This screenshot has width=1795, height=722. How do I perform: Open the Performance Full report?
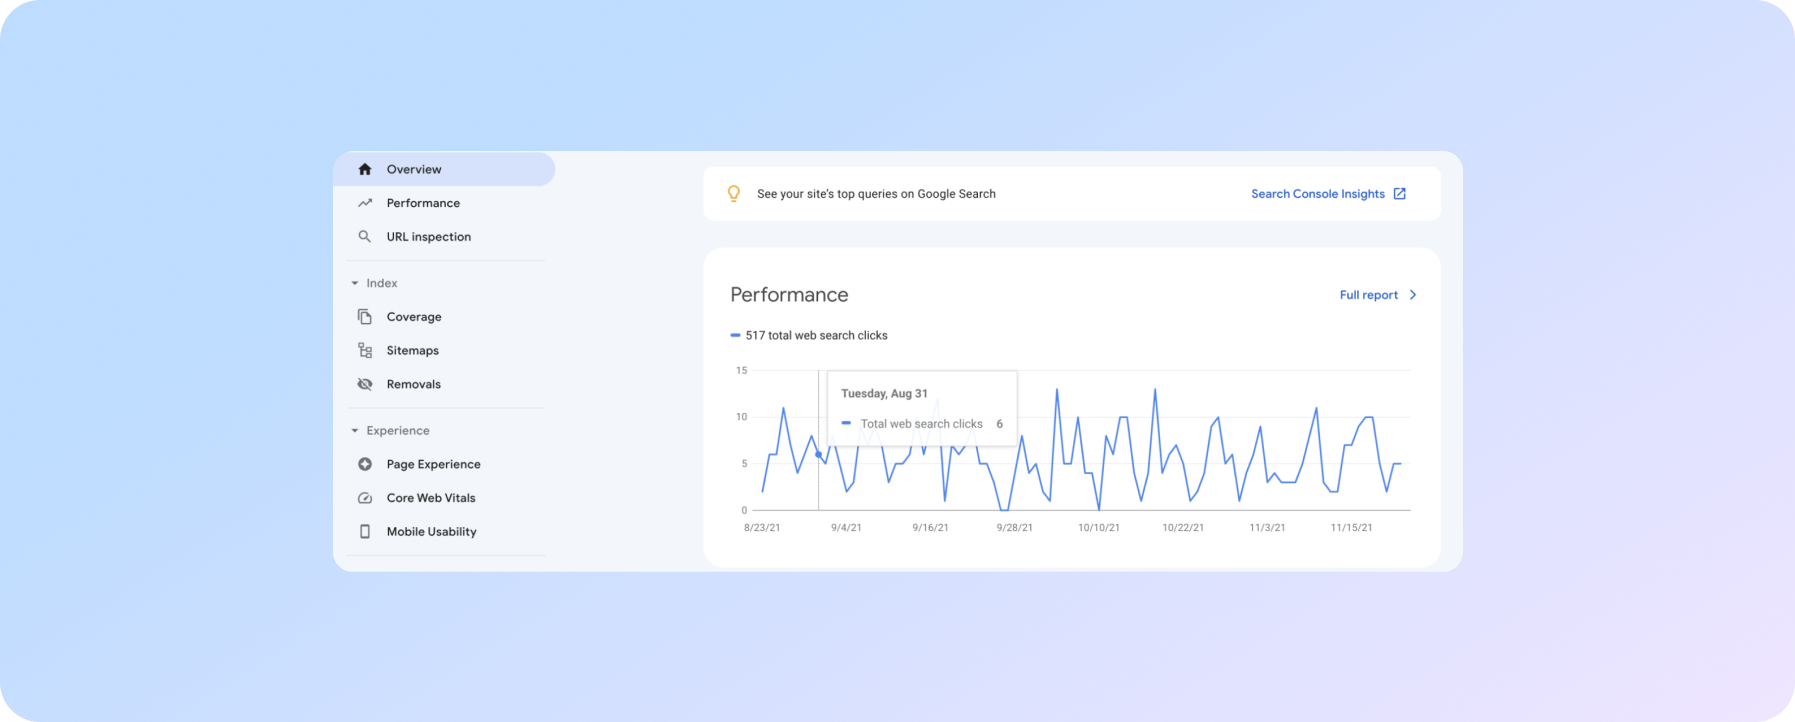pyautogui.click(x=1367, y=294)
